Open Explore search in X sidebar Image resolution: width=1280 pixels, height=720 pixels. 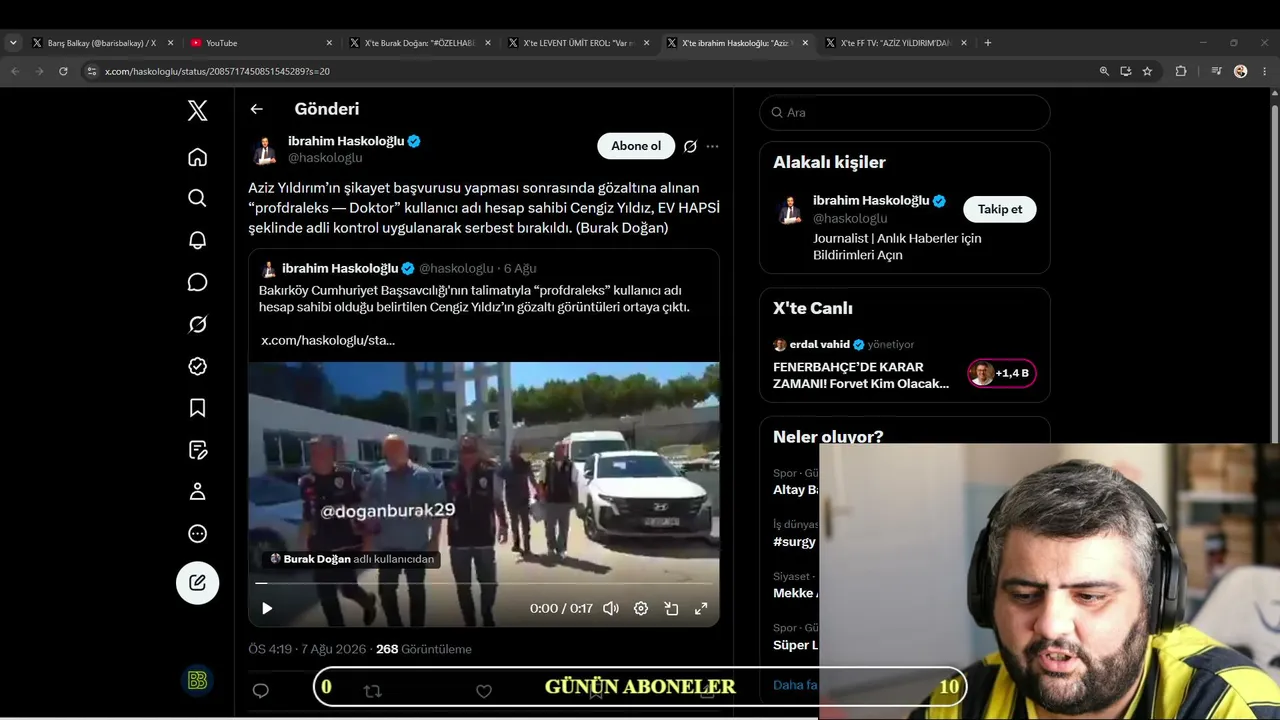point(198,198)
